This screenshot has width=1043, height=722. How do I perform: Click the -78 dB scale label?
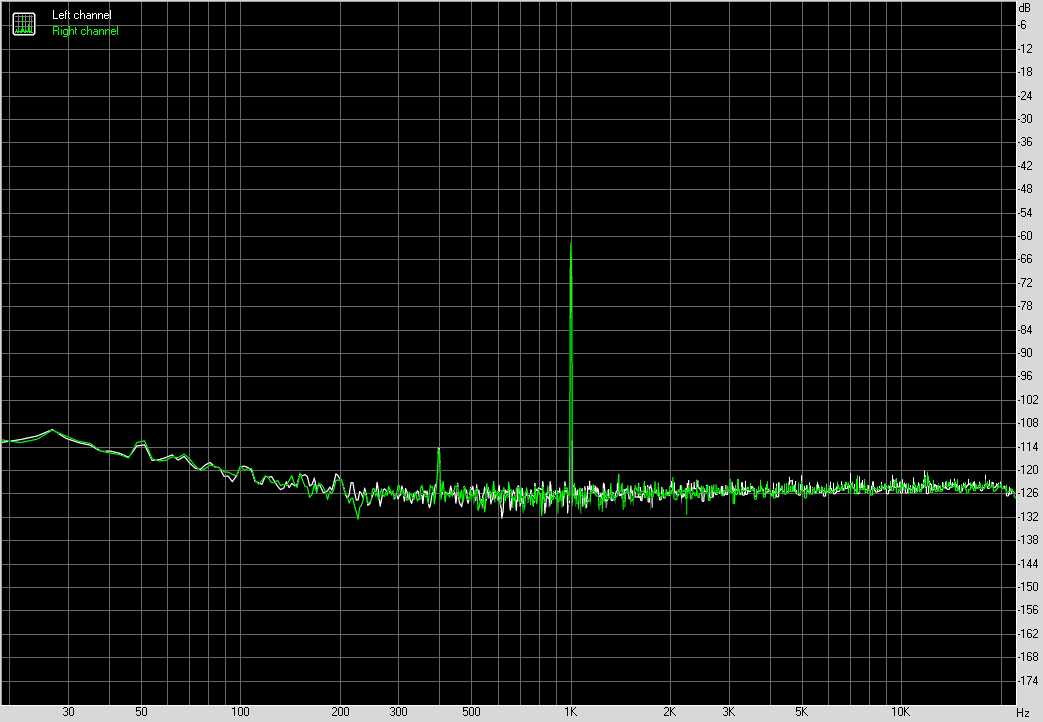(1025, 306)
